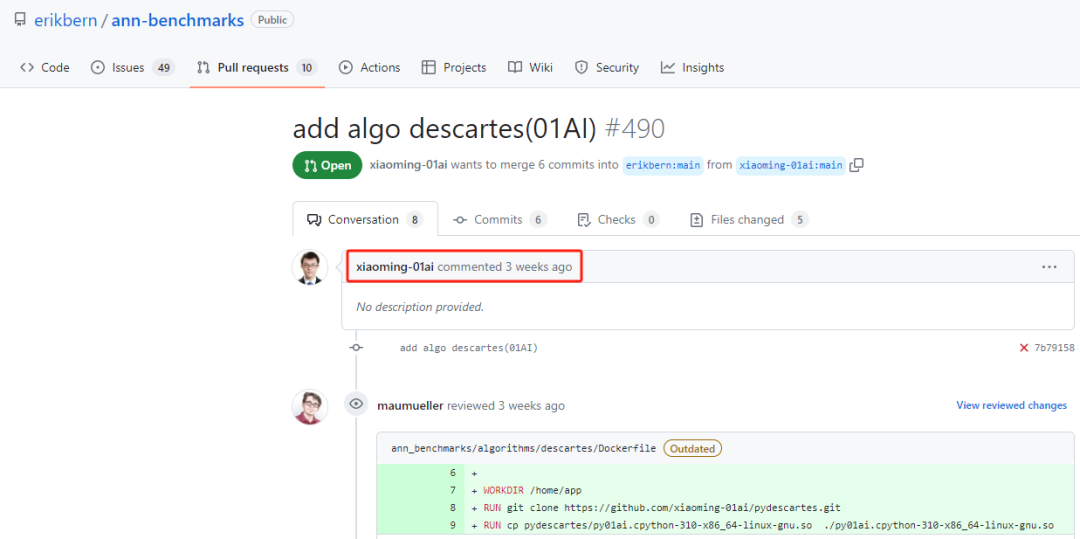Click the xiaoming-01ai avatar thumbnail
Screen dimensions: 1080x539
310,267
